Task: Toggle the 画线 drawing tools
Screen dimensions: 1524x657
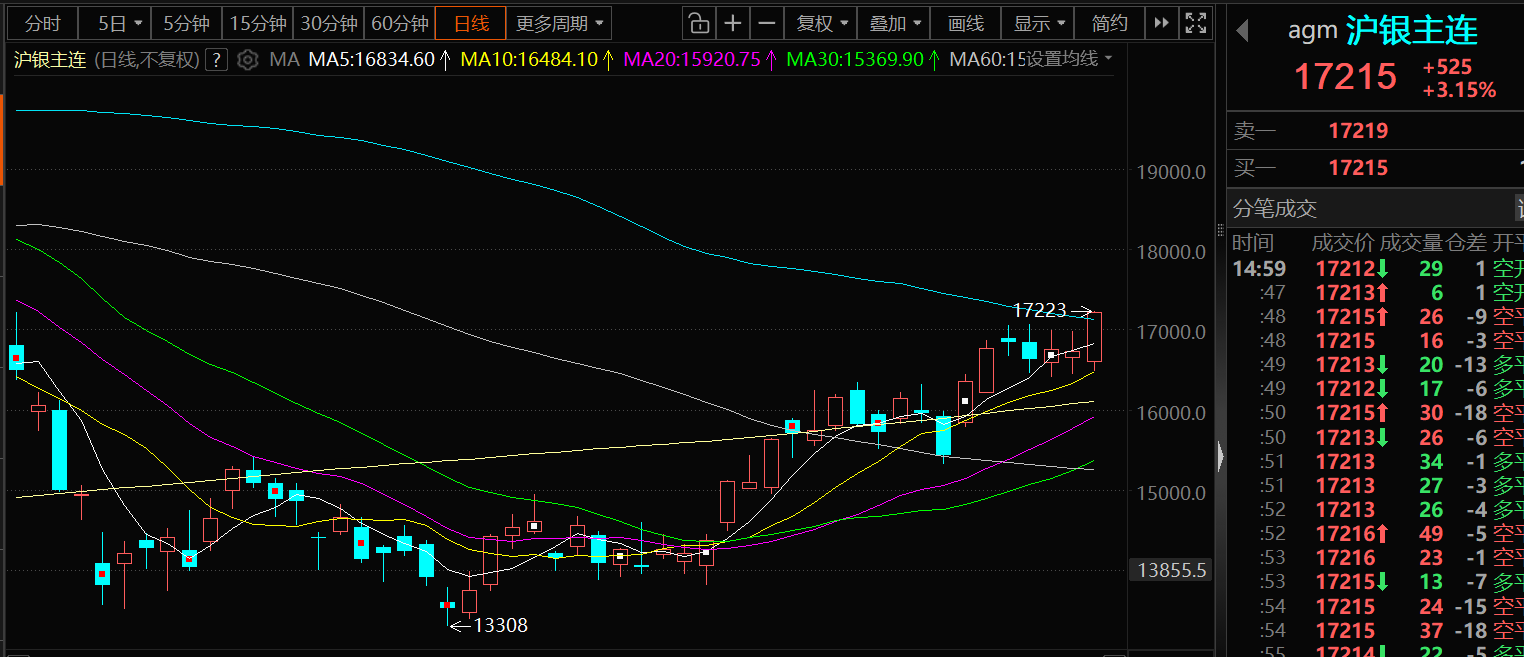Action: (965, 23)
